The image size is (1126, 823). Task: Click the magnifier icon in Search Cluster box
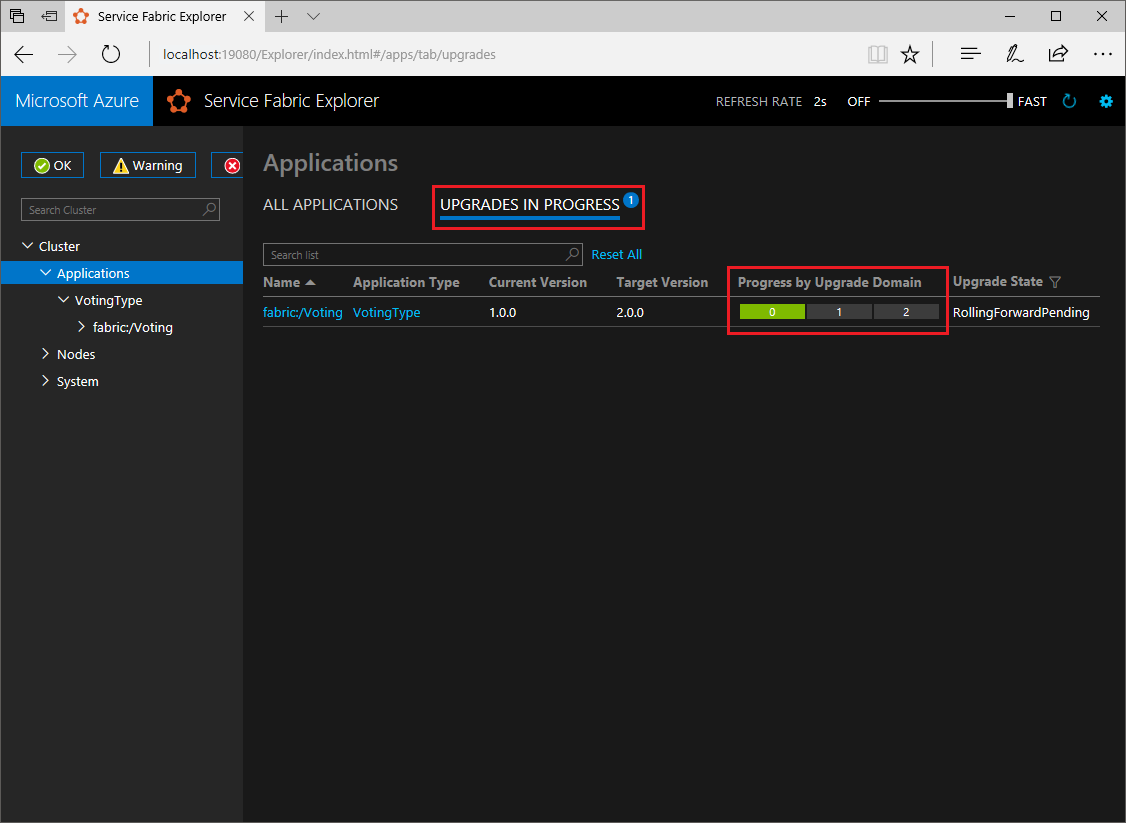pyautogui.click(x=207, y=209)
